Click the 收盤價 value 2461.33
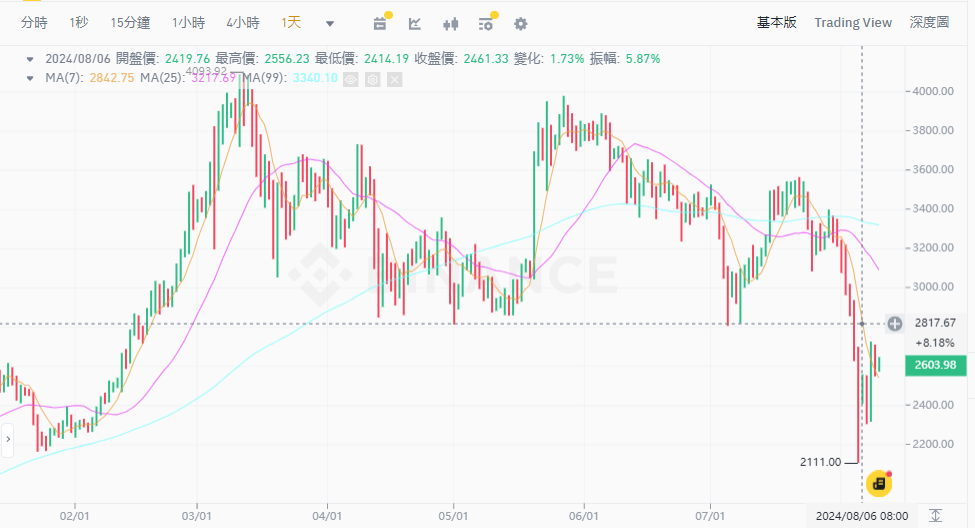The width and height of the screenshot is (975, 528). [x=486, y=58]
